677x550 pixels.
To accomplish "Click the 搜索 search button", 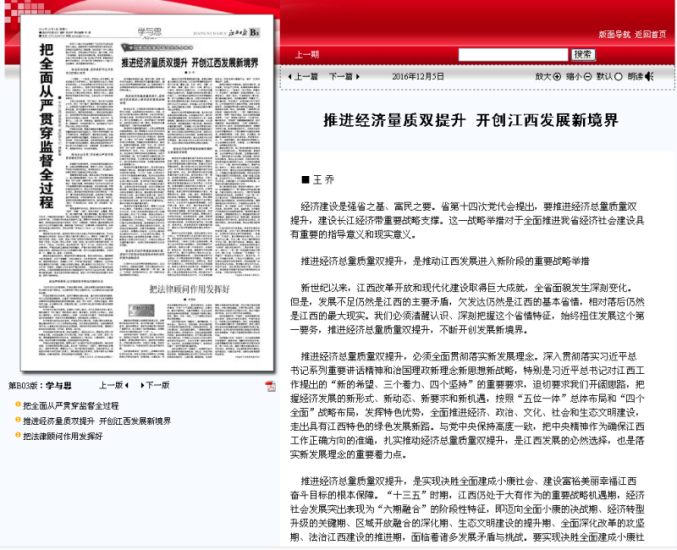I will [583, 54].
